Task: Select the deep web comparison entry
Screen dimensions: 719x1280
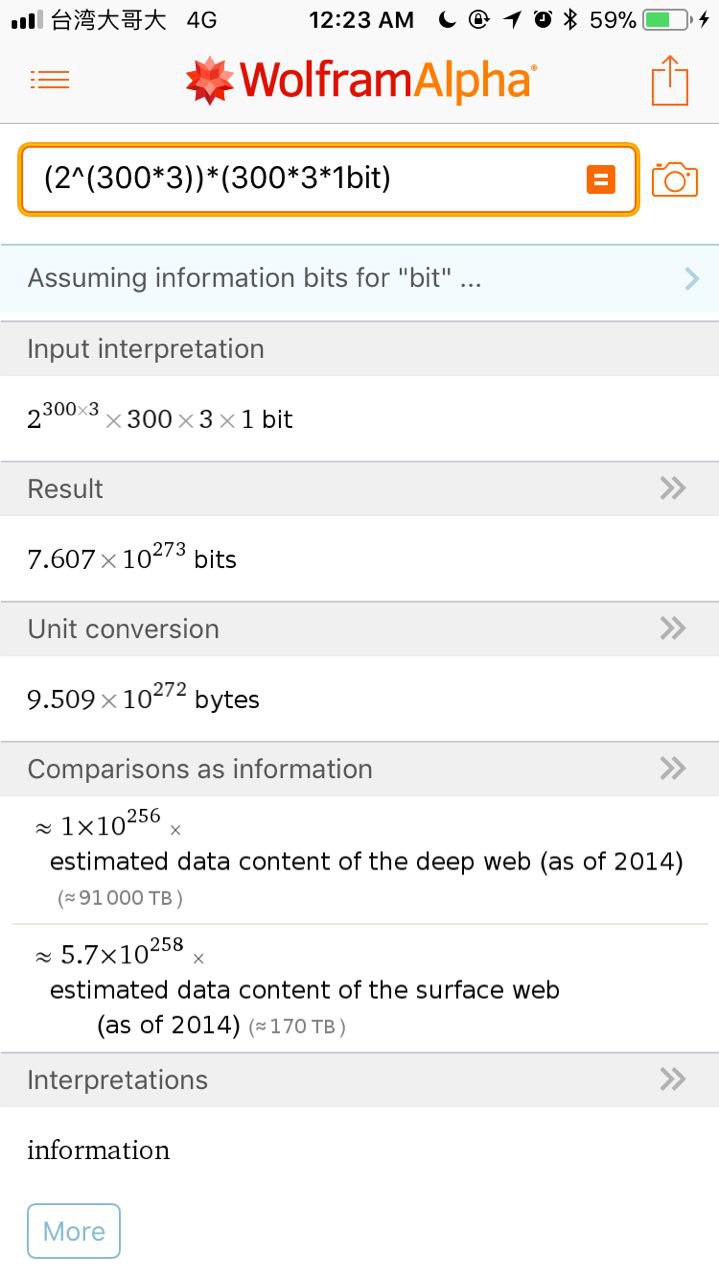Action: click(359, 860)
